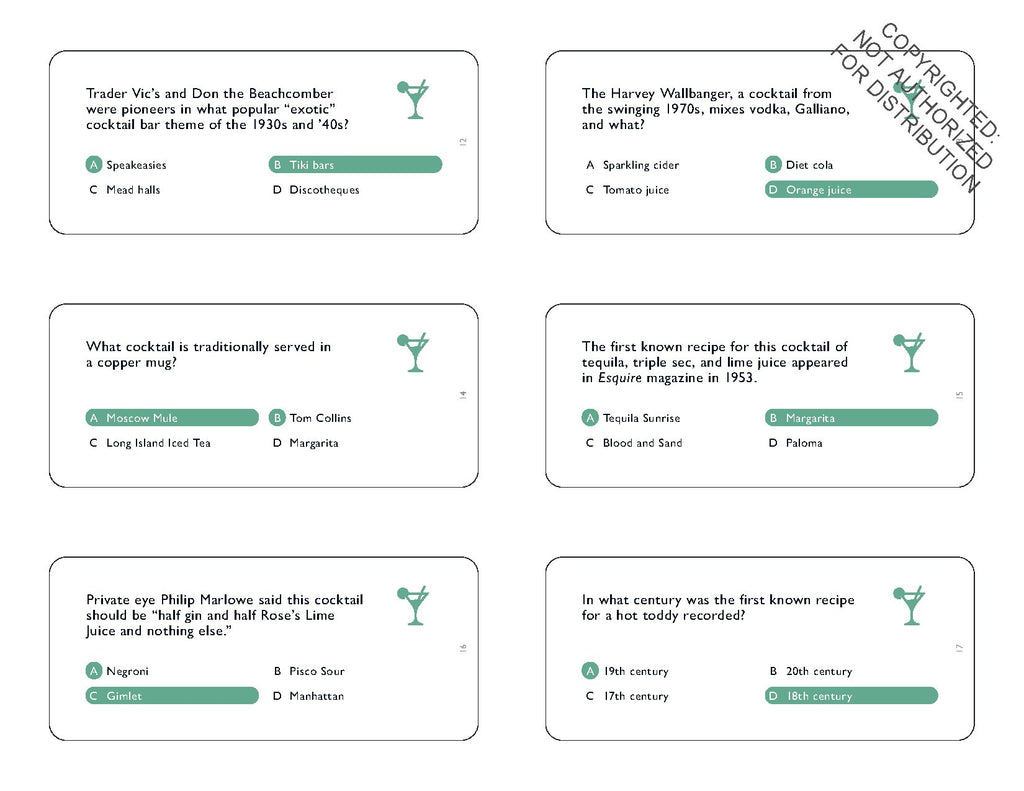Click the cocktail icon on copper mug card
Image resolution: width=1024 pixels, height=791 pixels.
click(413, 352)
